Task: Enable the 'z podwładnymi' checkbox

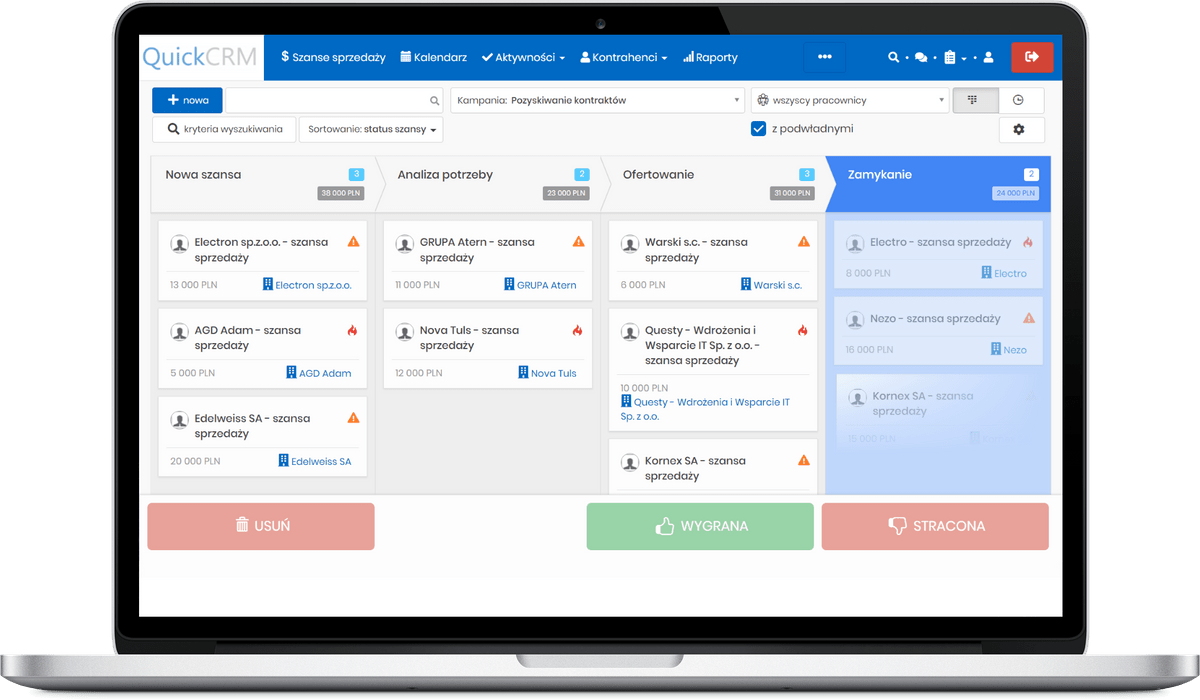Action: (758, 128)
